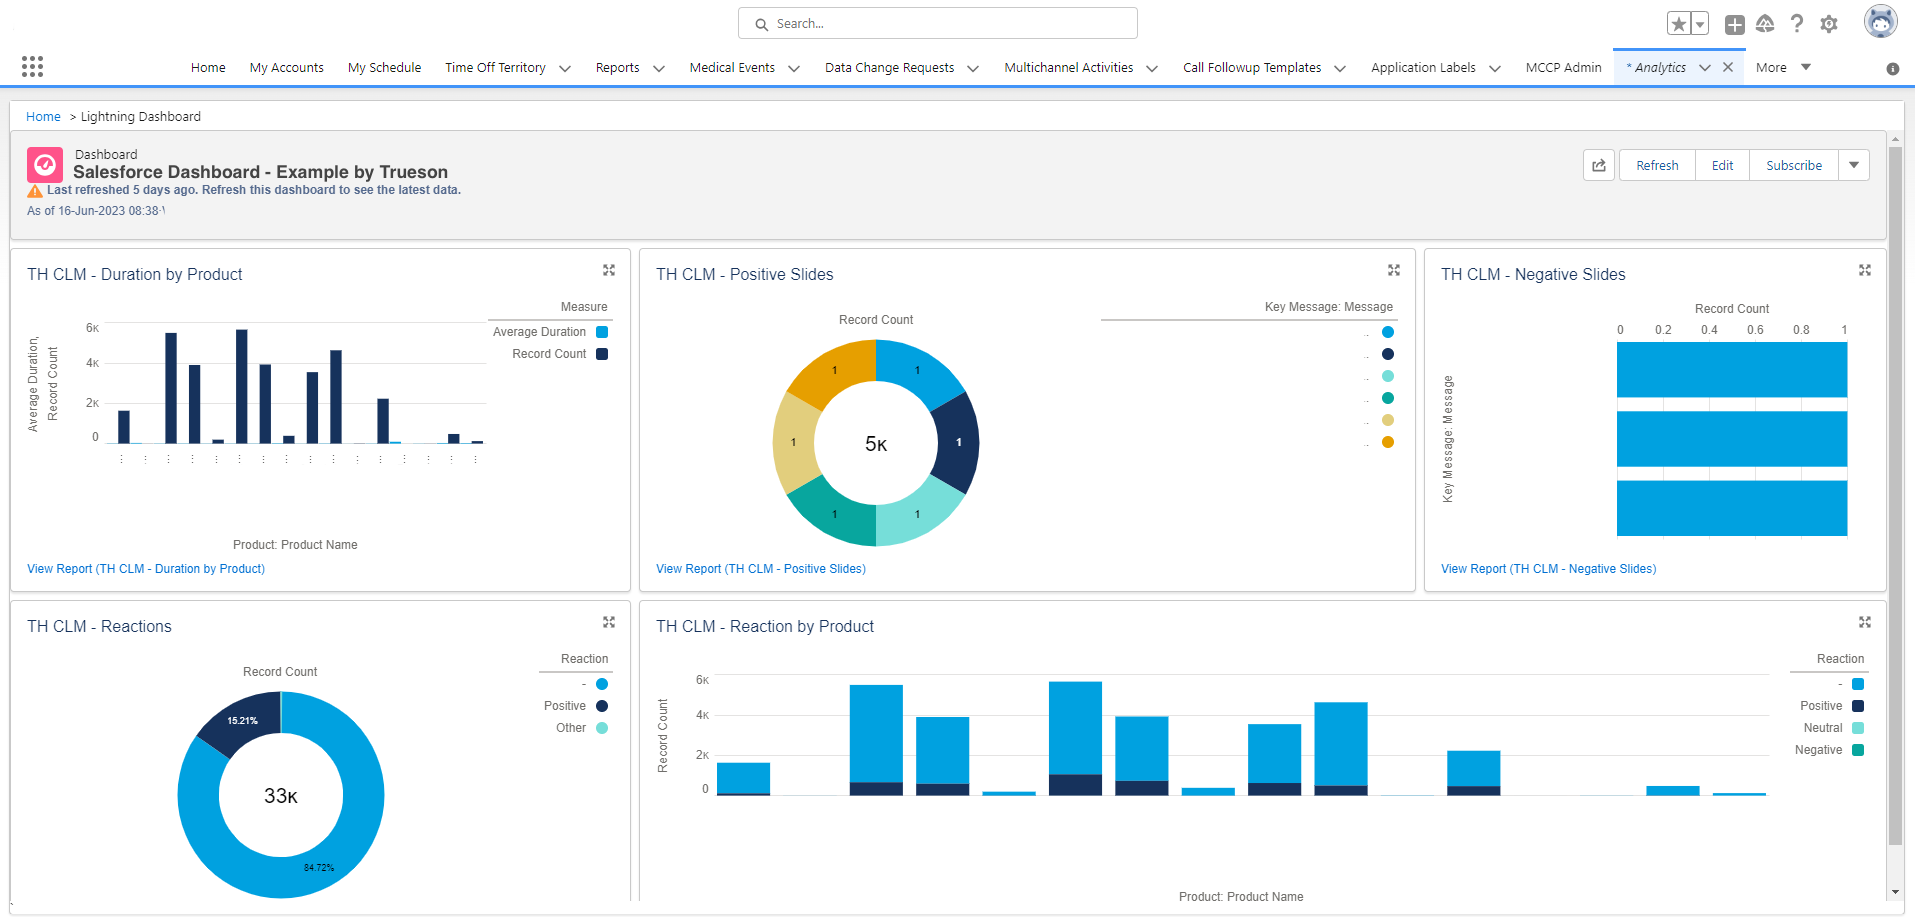Expand the TH CLM - Duration by Product widget
Viewport: 1915px width, 917px height.
click(609, 270)
